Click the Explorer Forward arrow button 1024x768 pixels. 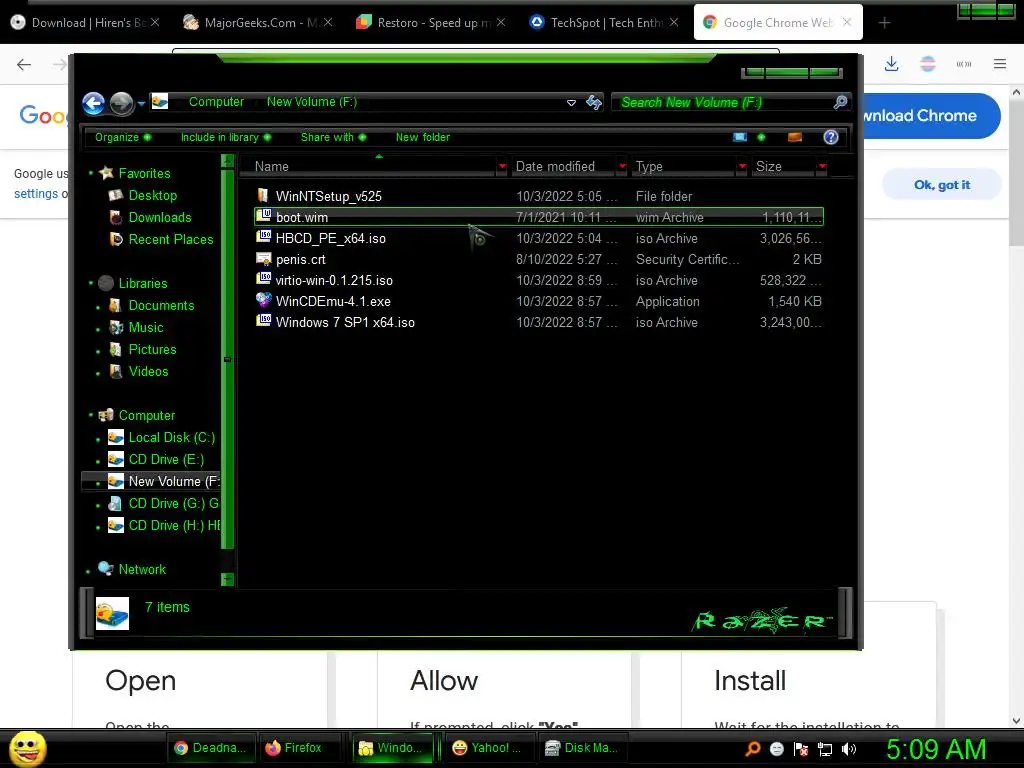click(x=121, y=103)
